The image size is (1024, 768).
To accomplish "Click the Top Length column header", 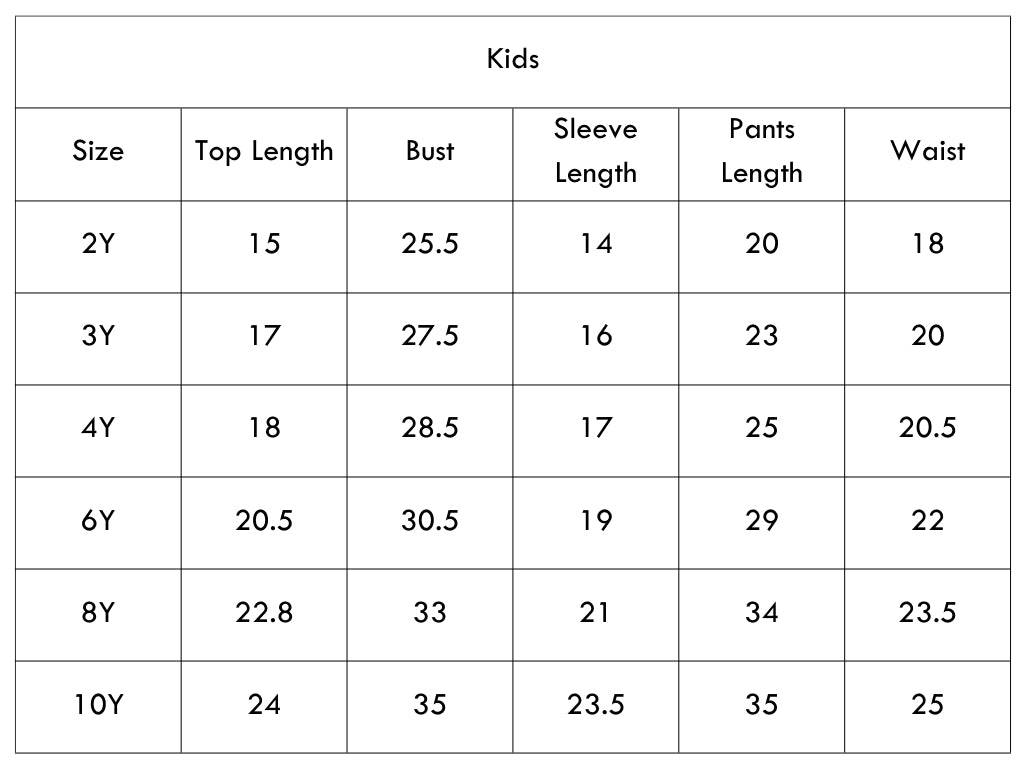I will coord(264,152).
